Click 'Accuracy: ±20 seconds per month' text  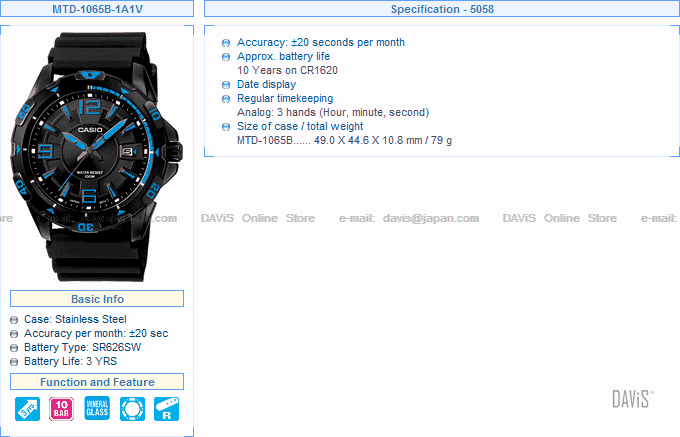[x=320, y=42]
